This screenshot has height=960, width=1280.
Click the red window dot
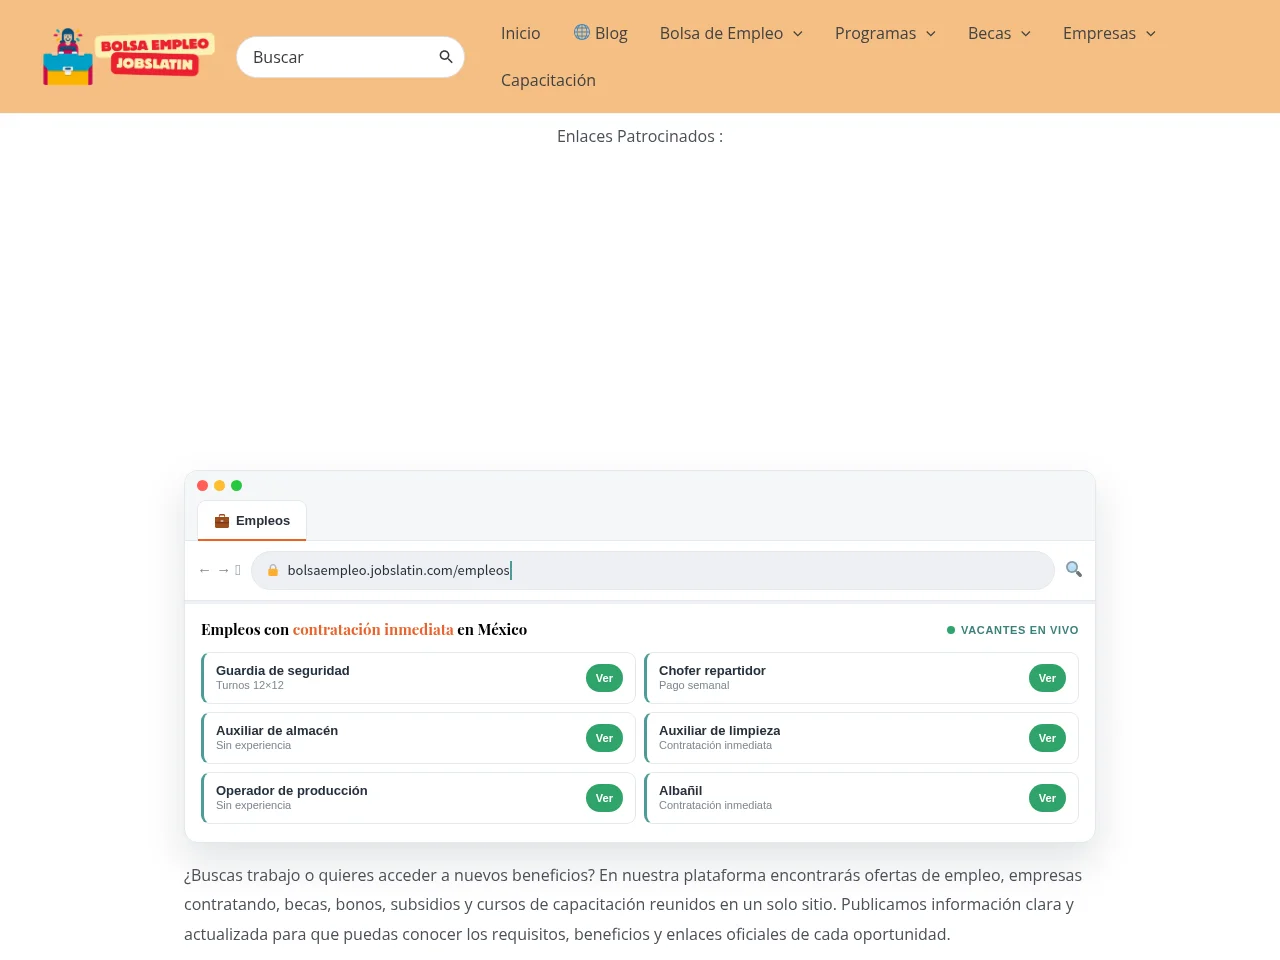click(203, 486)
